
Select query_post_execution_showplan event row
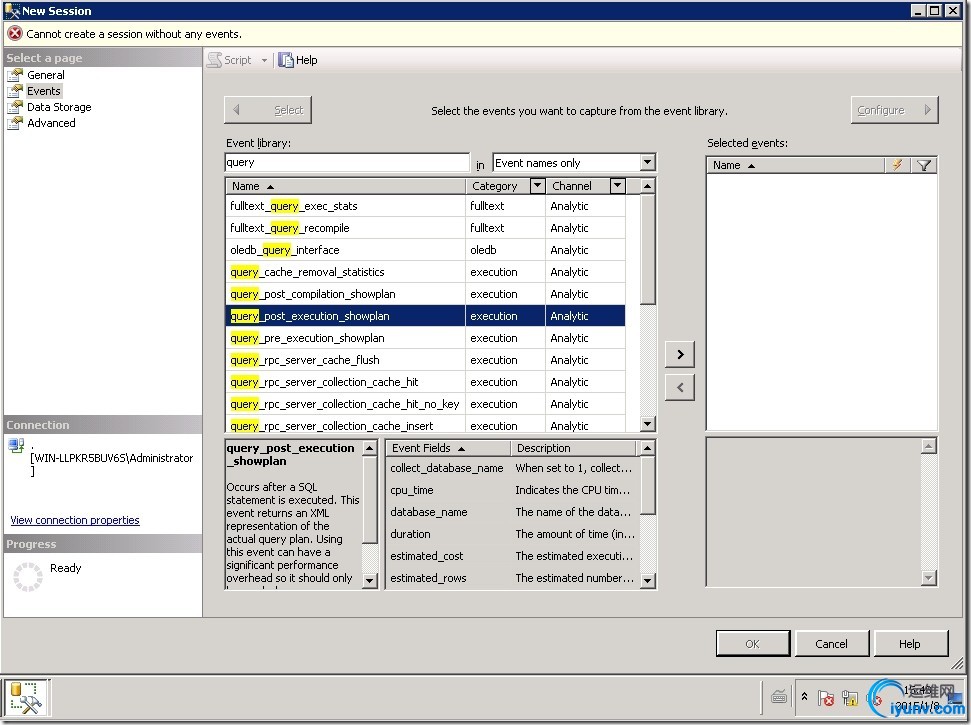point(425,316)
